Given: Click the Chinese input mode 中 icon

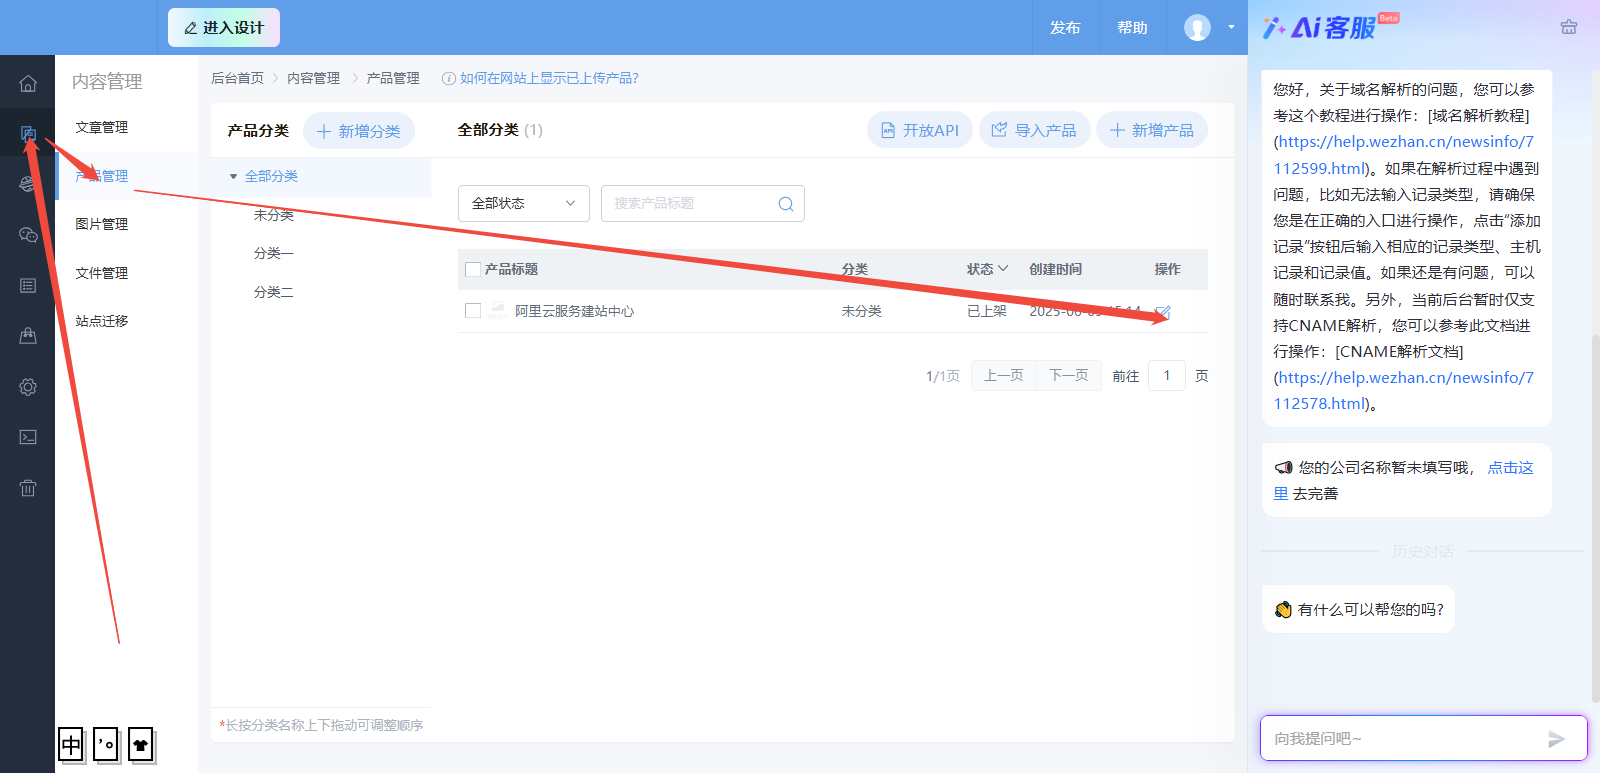Looking at the screenshot, I should coord(71,745).
